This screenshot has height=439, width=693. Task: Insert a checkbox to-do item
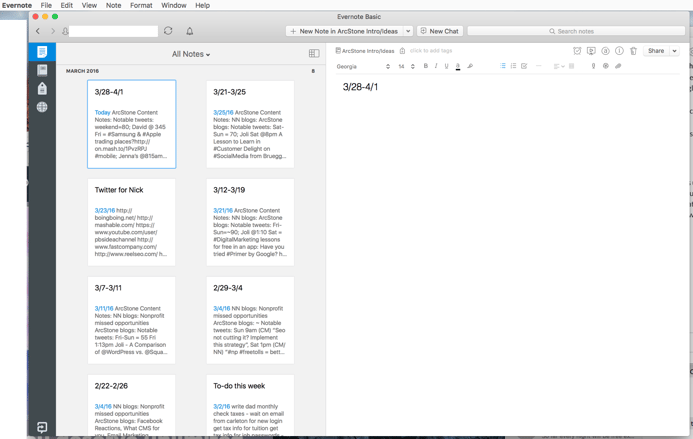(x=524, y=67)
